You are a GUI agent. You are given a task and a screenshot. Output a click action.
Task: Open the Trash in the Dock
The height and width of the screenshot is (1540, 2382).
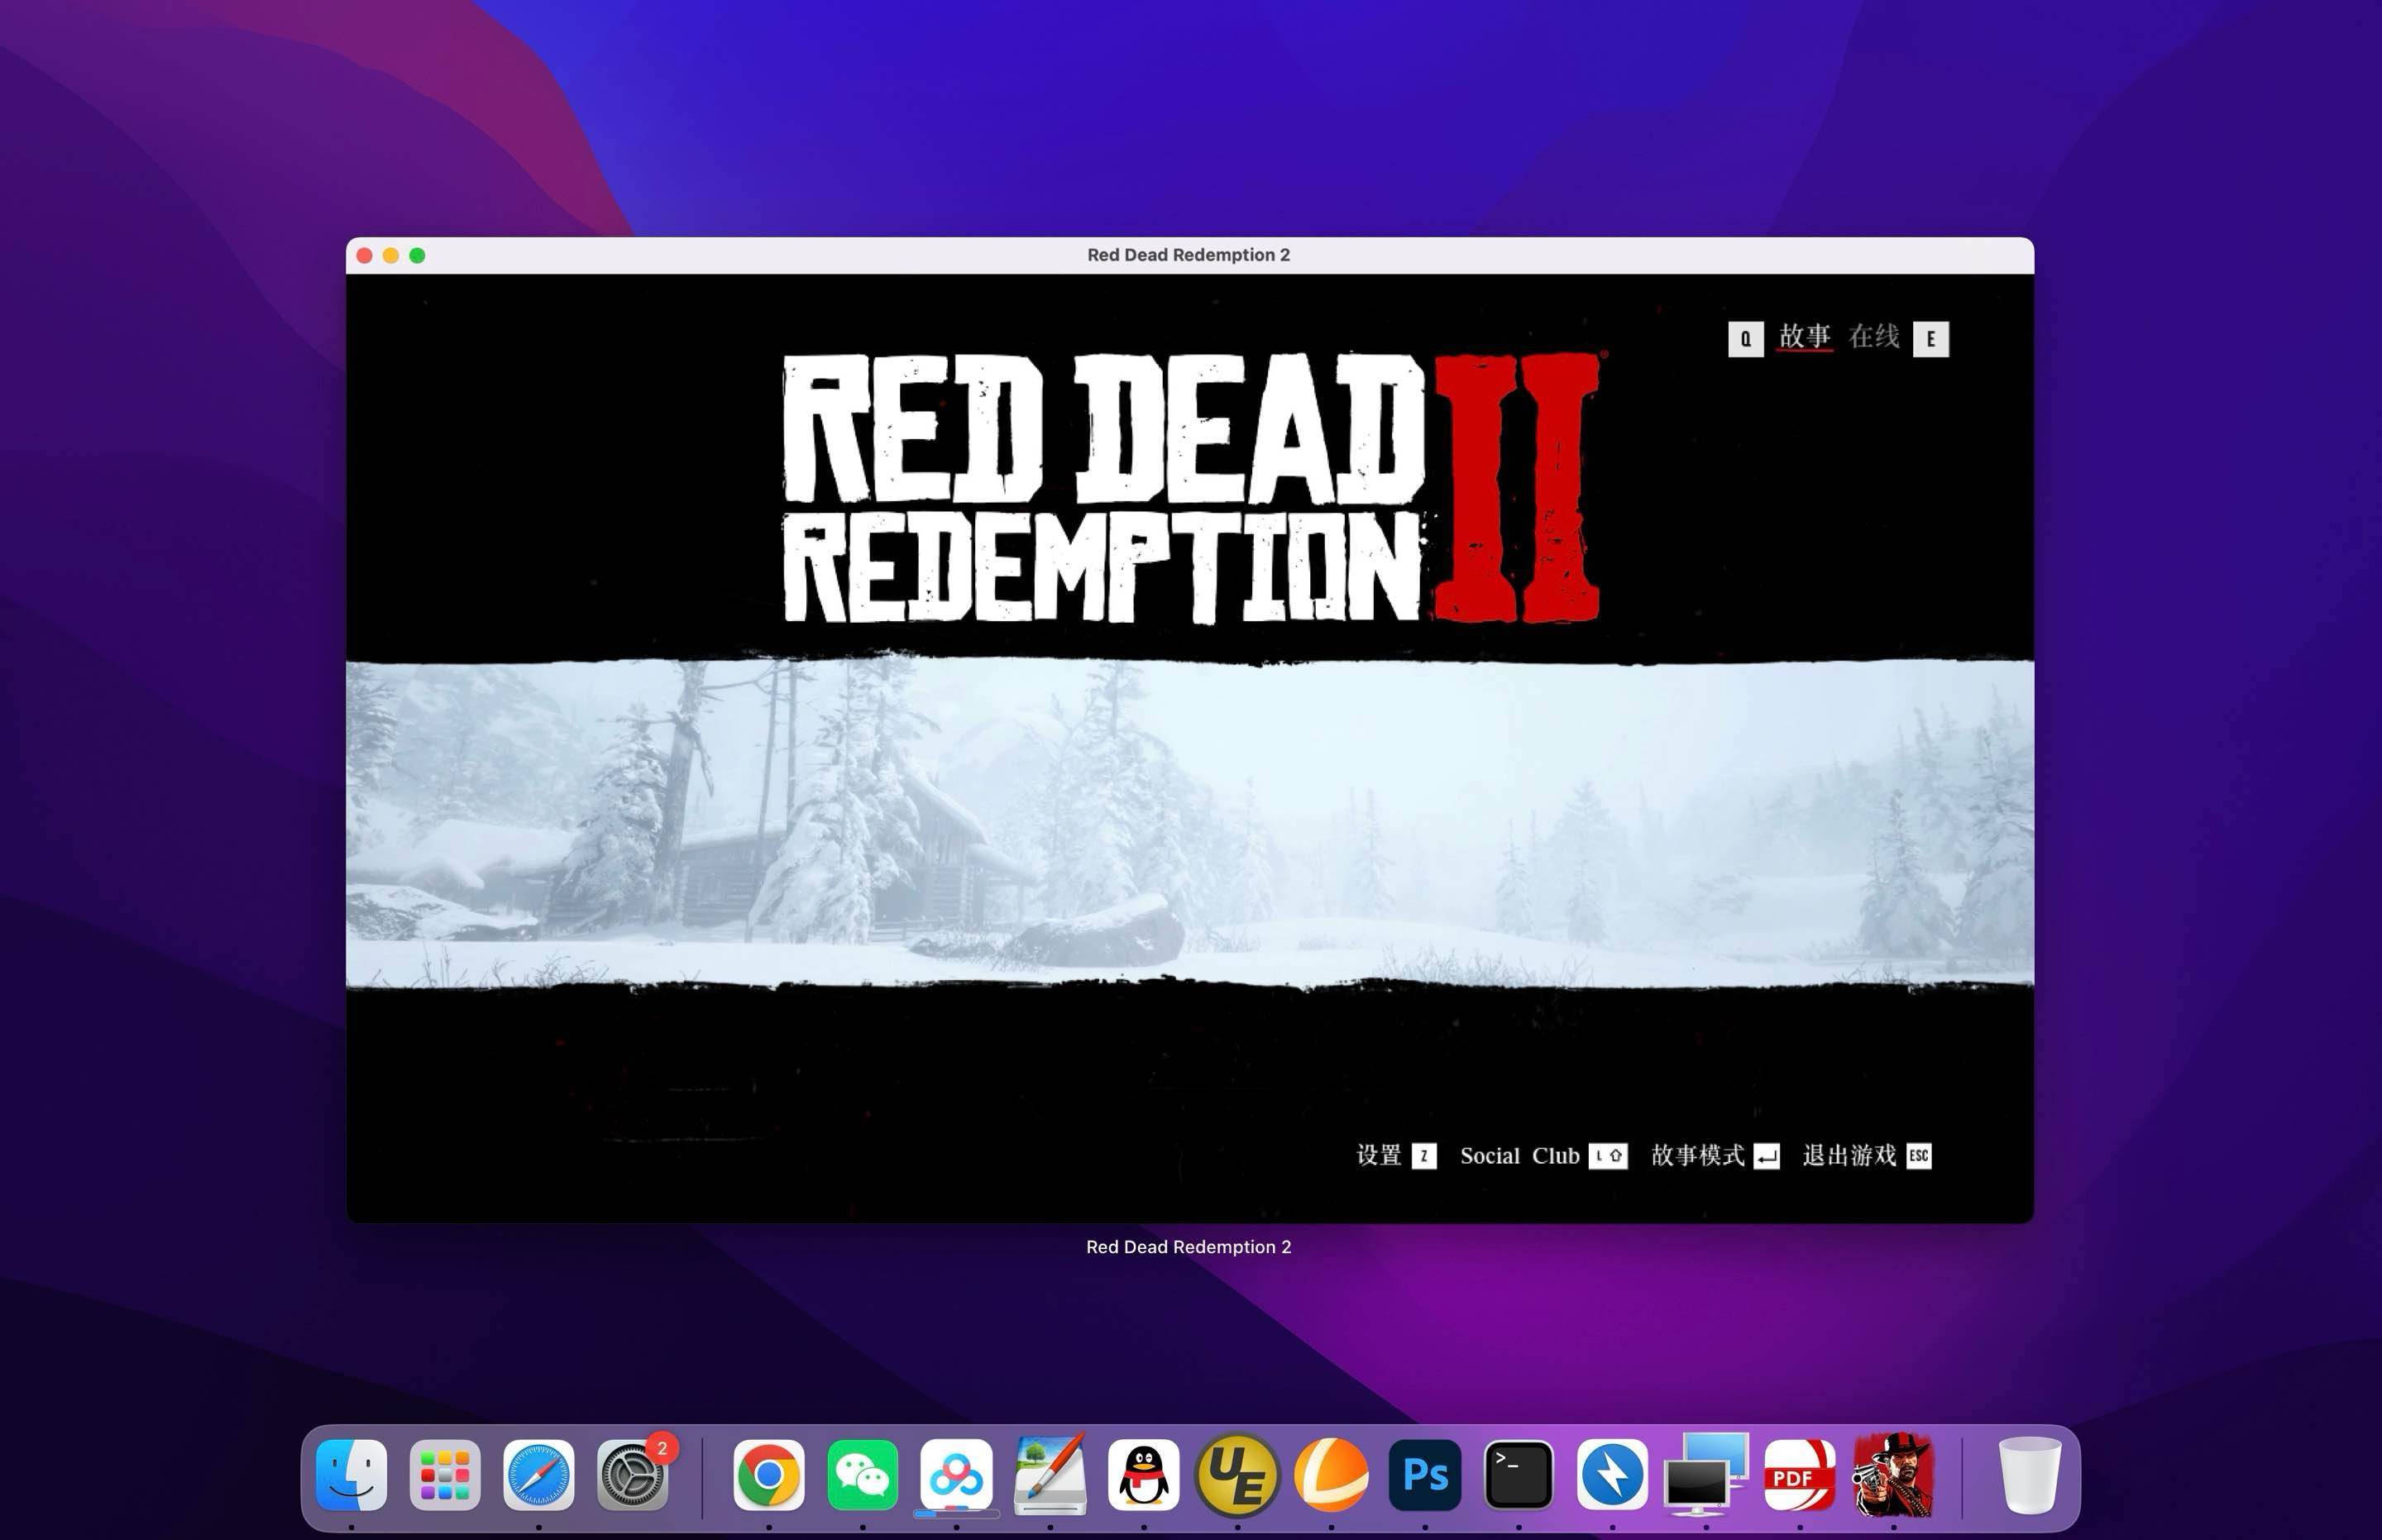tap(2029, 1475)
